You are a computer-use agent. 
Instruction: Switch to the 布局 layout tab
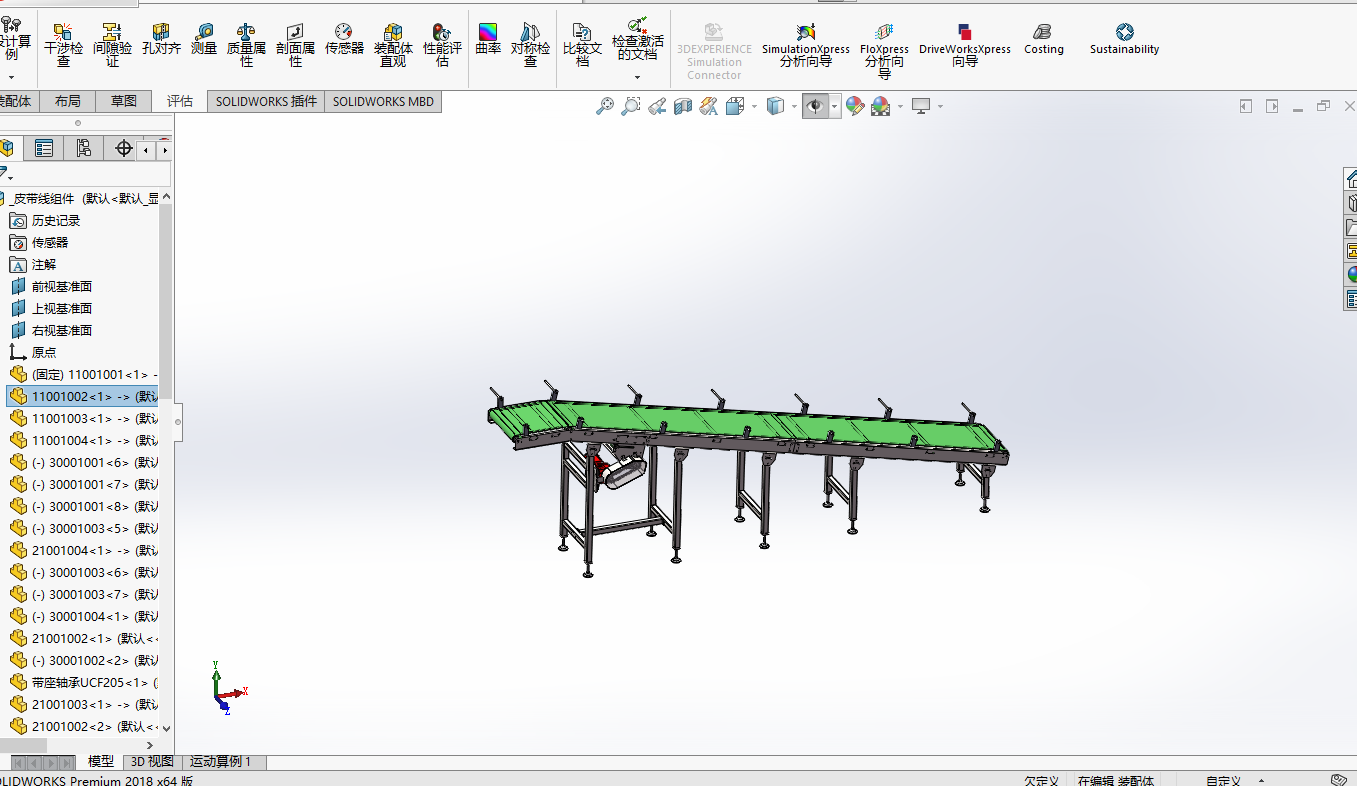pos(68,101)
